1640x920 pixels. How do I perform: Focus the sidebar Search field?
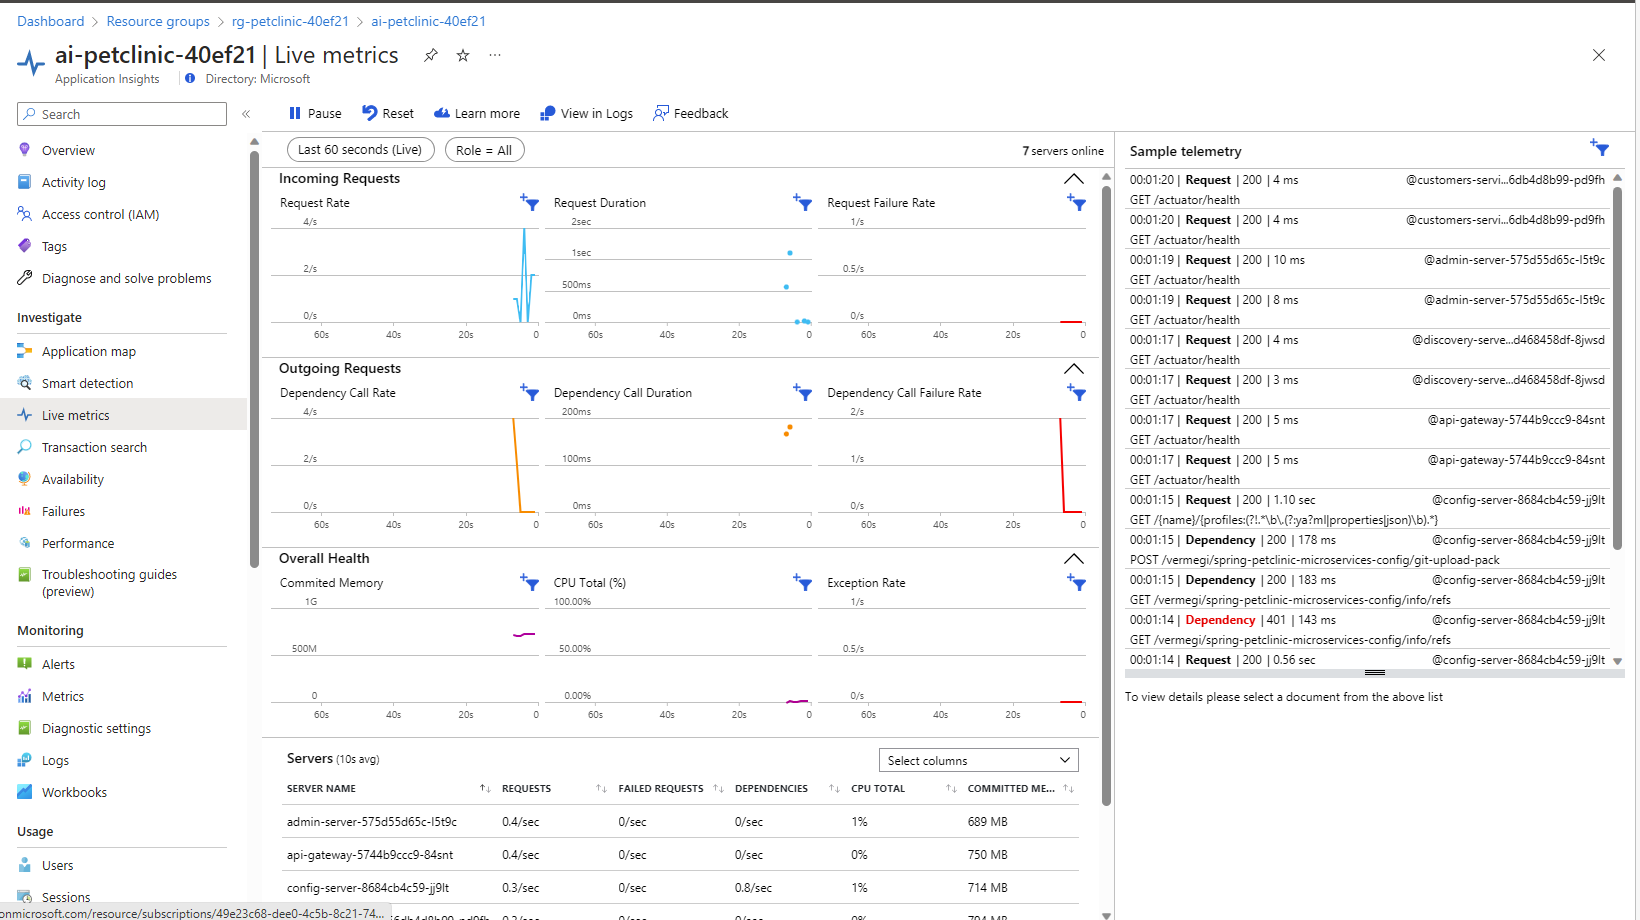tap(122, 114)
